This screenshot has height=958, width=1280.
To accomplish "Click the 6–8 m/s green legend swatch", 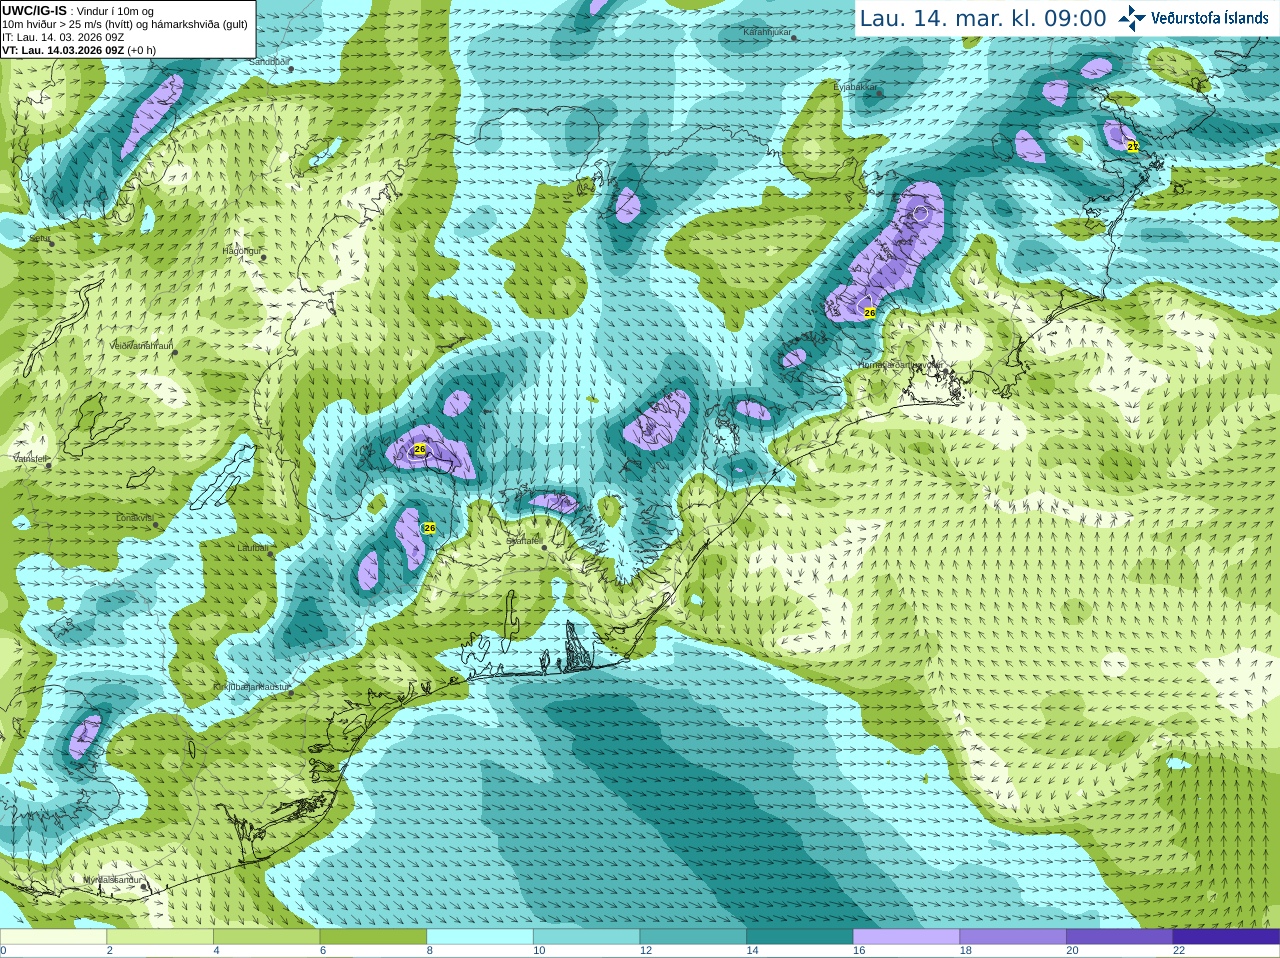I will [373, 937].
